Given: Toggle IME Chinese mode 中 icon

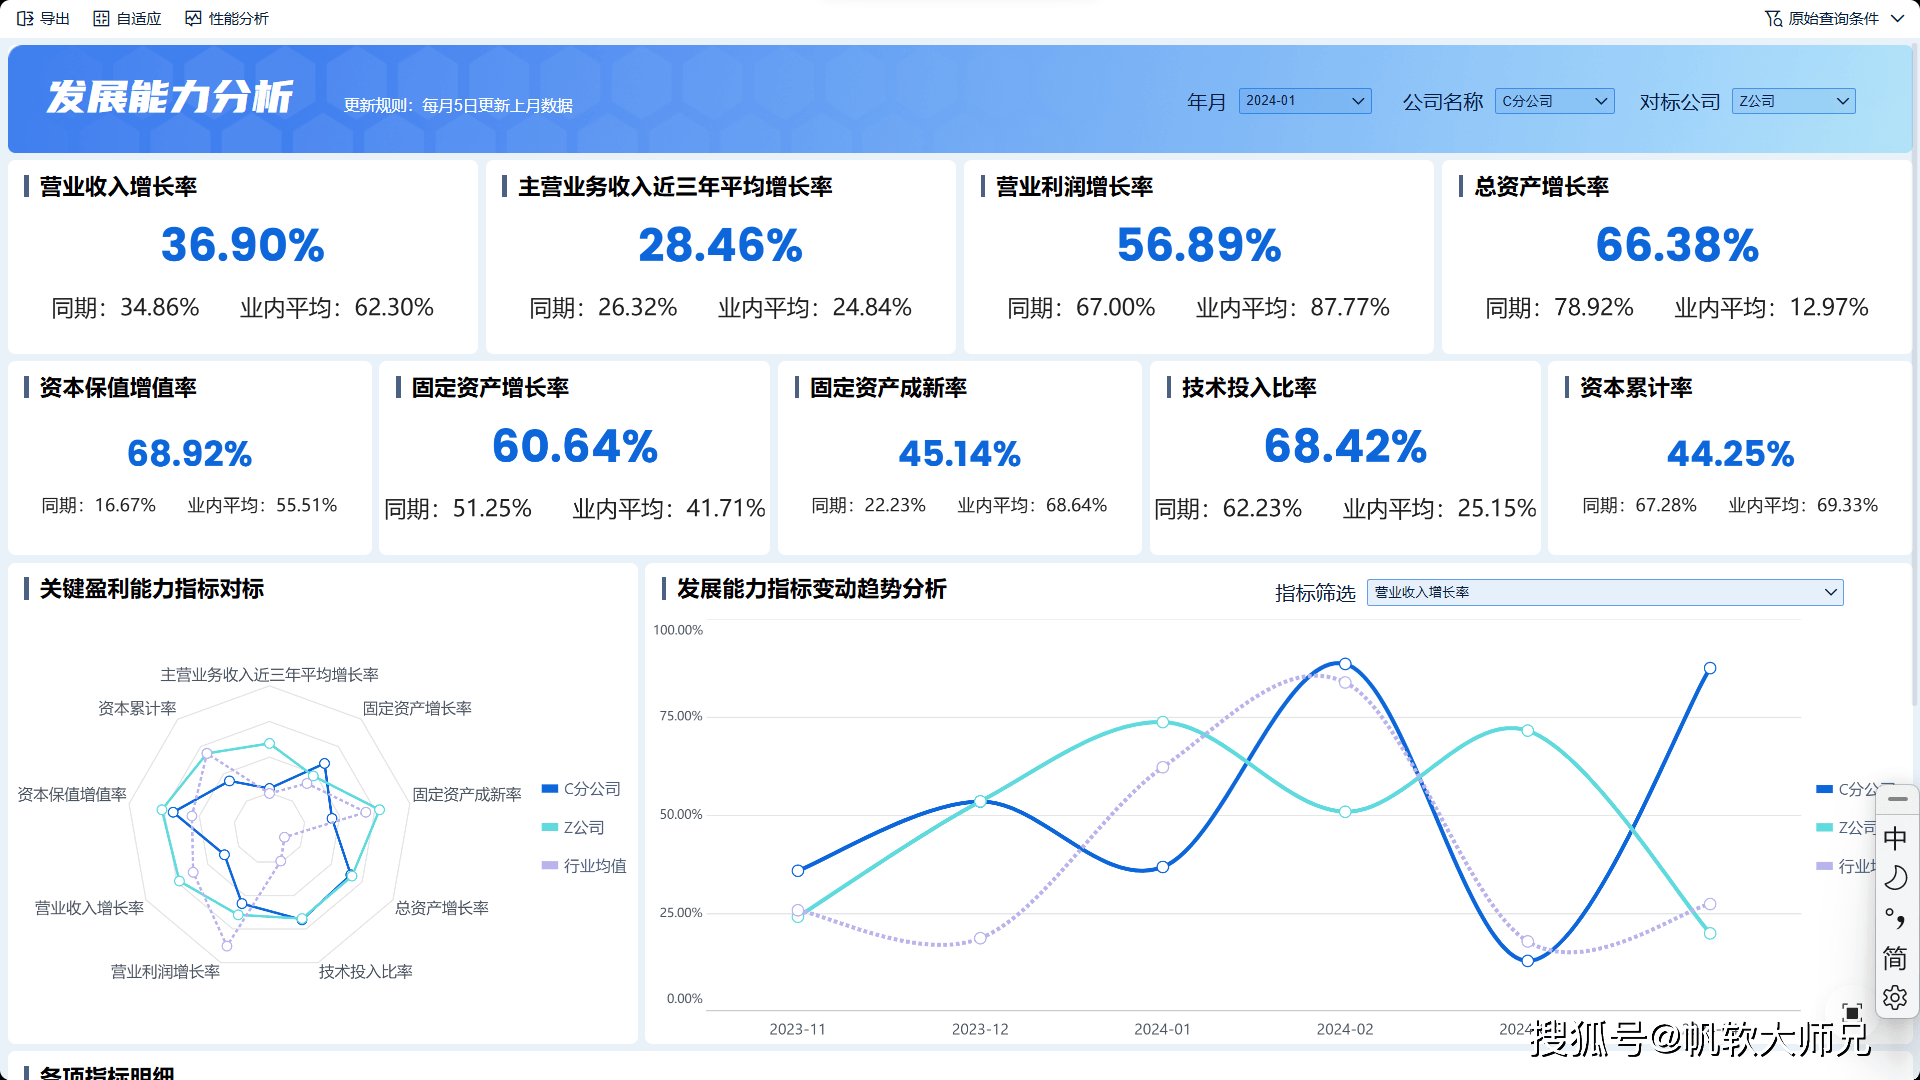Looking at the screenshot, I should pos(1895,838).
